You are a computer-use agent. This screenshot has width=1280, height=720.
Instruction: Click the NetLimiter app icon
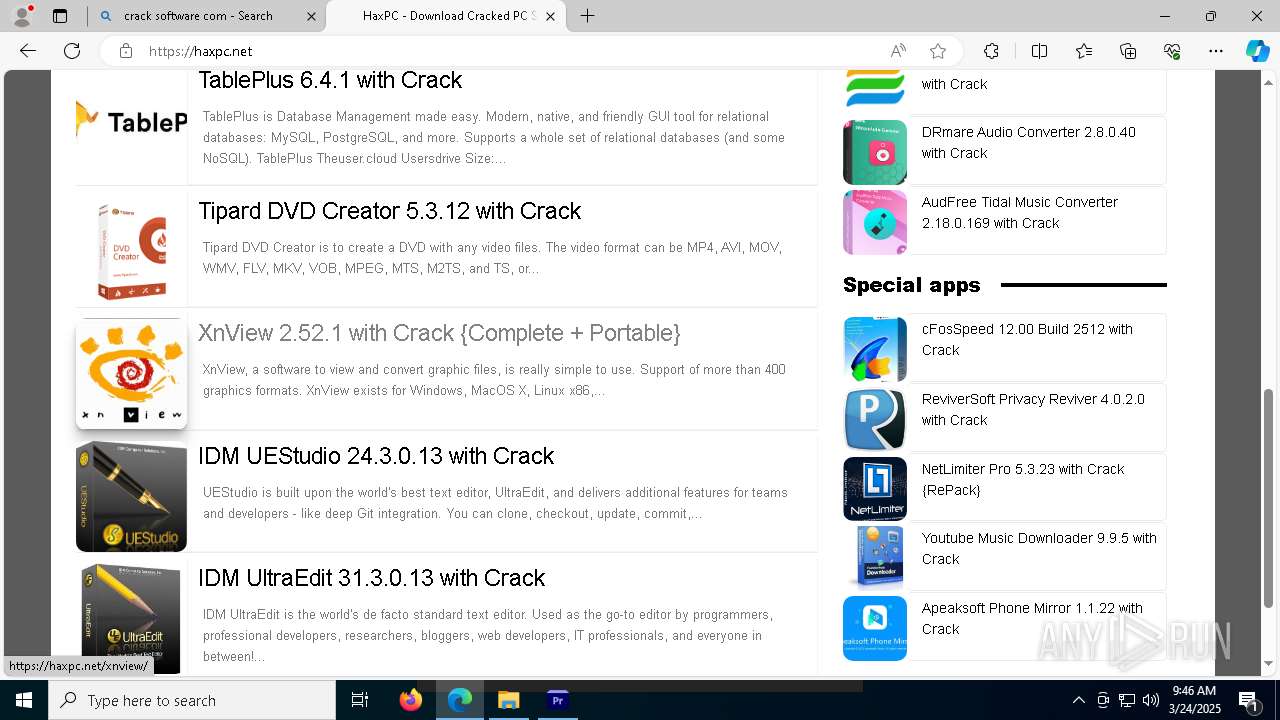[875, 489]
